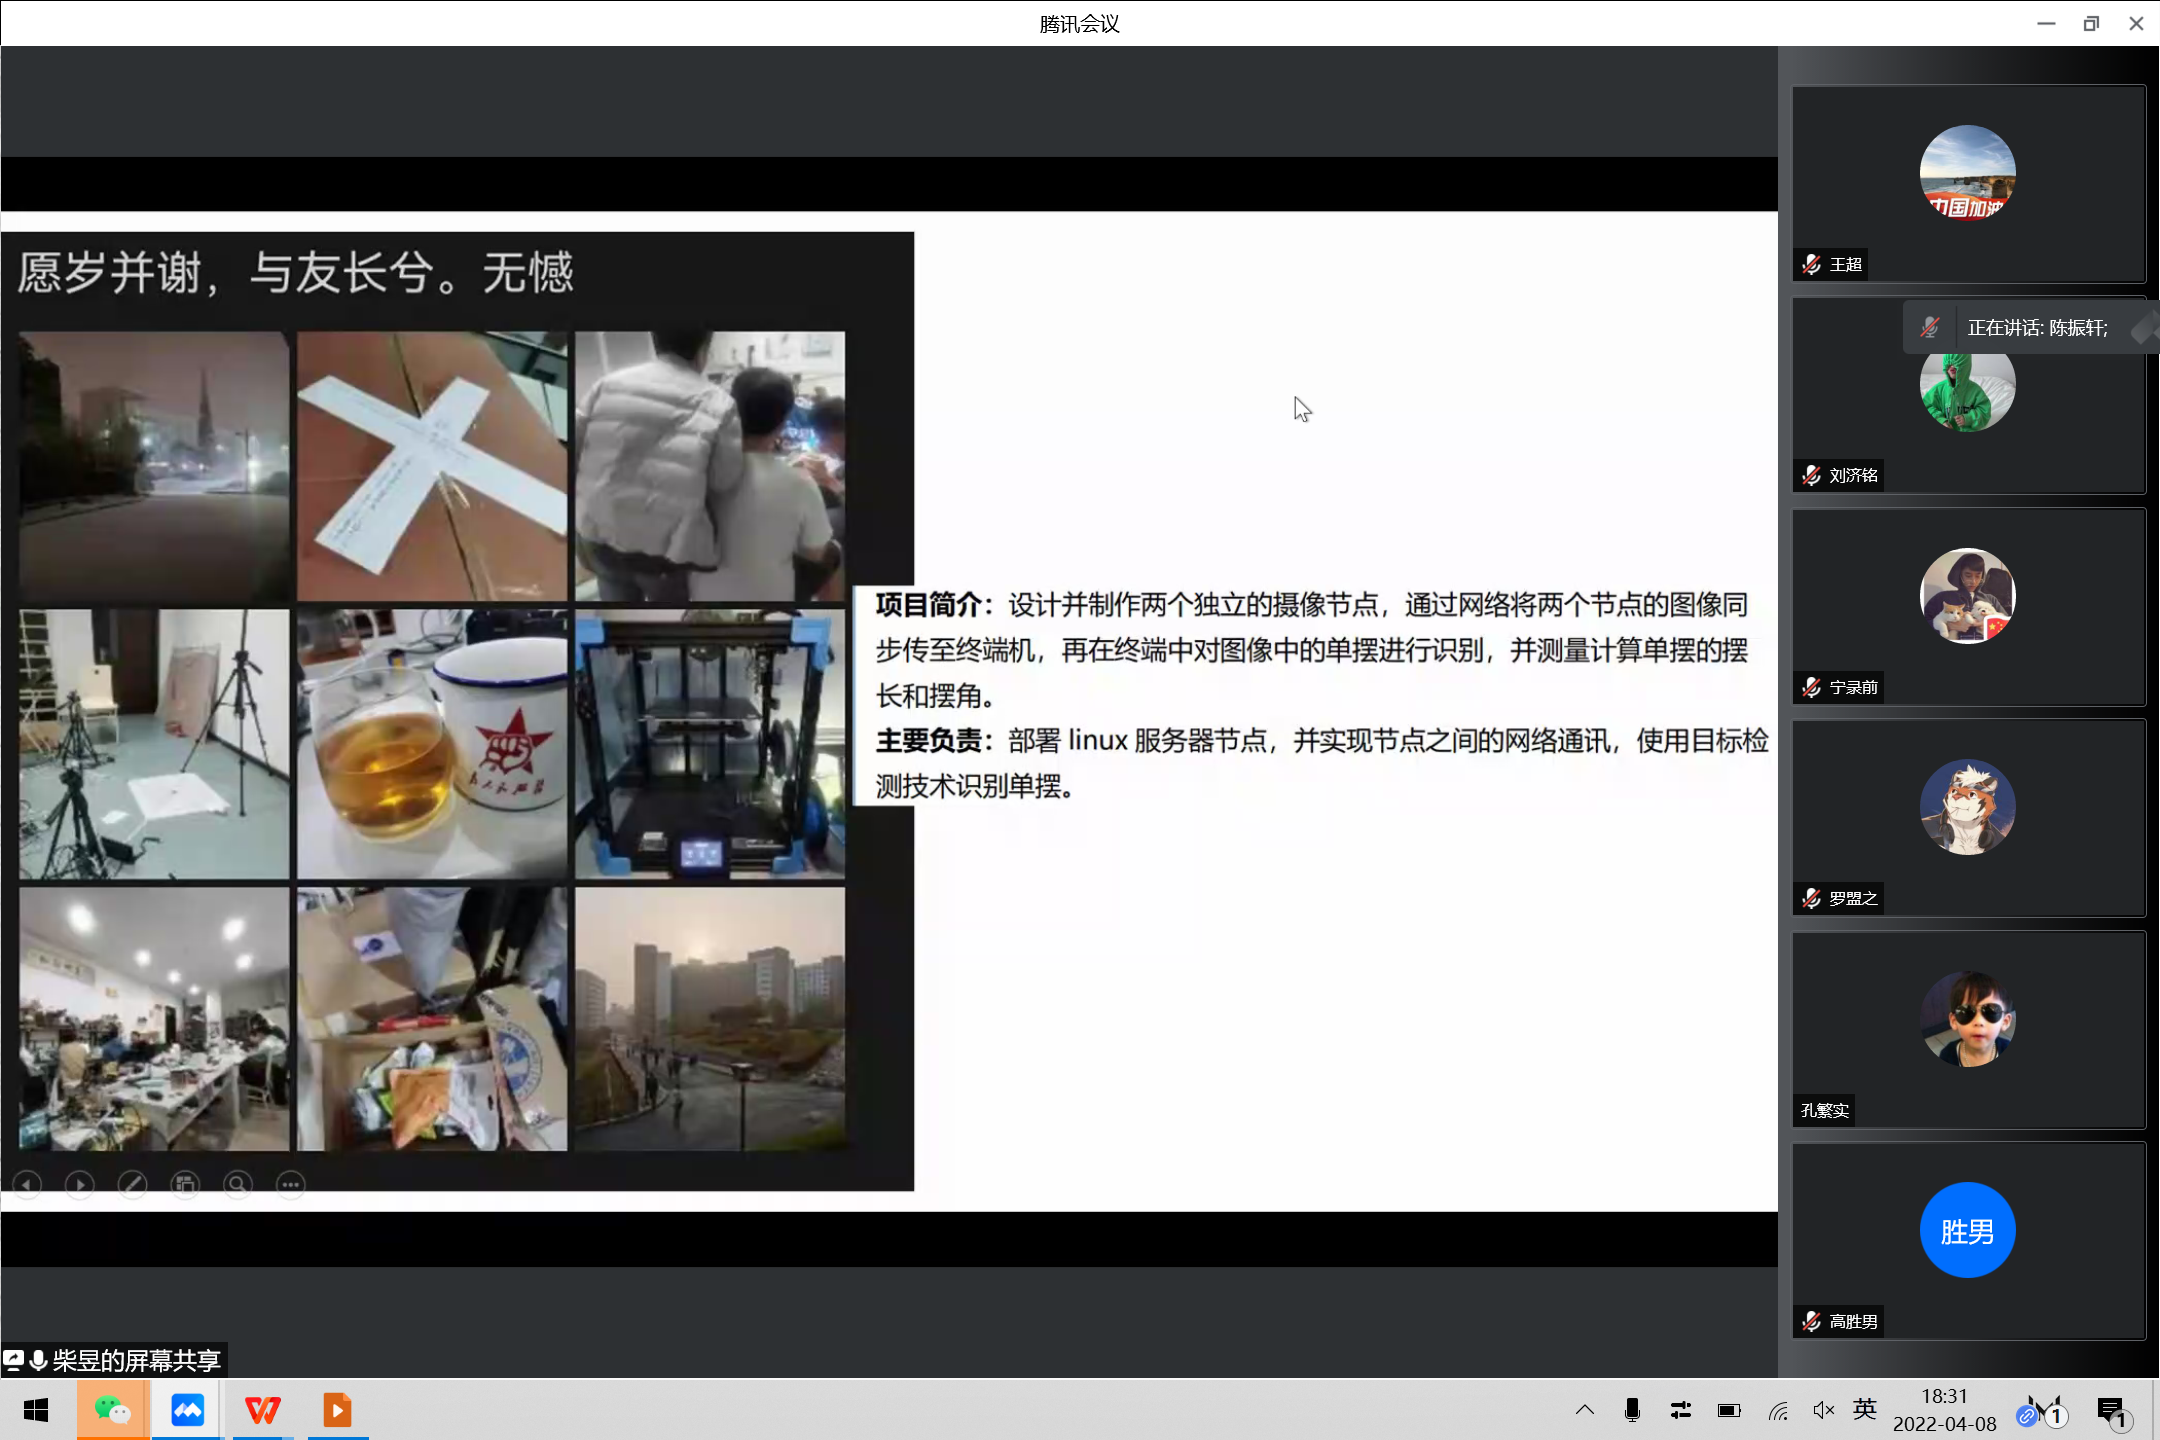Switch the 英 input language indicator

[1865, 1410]
